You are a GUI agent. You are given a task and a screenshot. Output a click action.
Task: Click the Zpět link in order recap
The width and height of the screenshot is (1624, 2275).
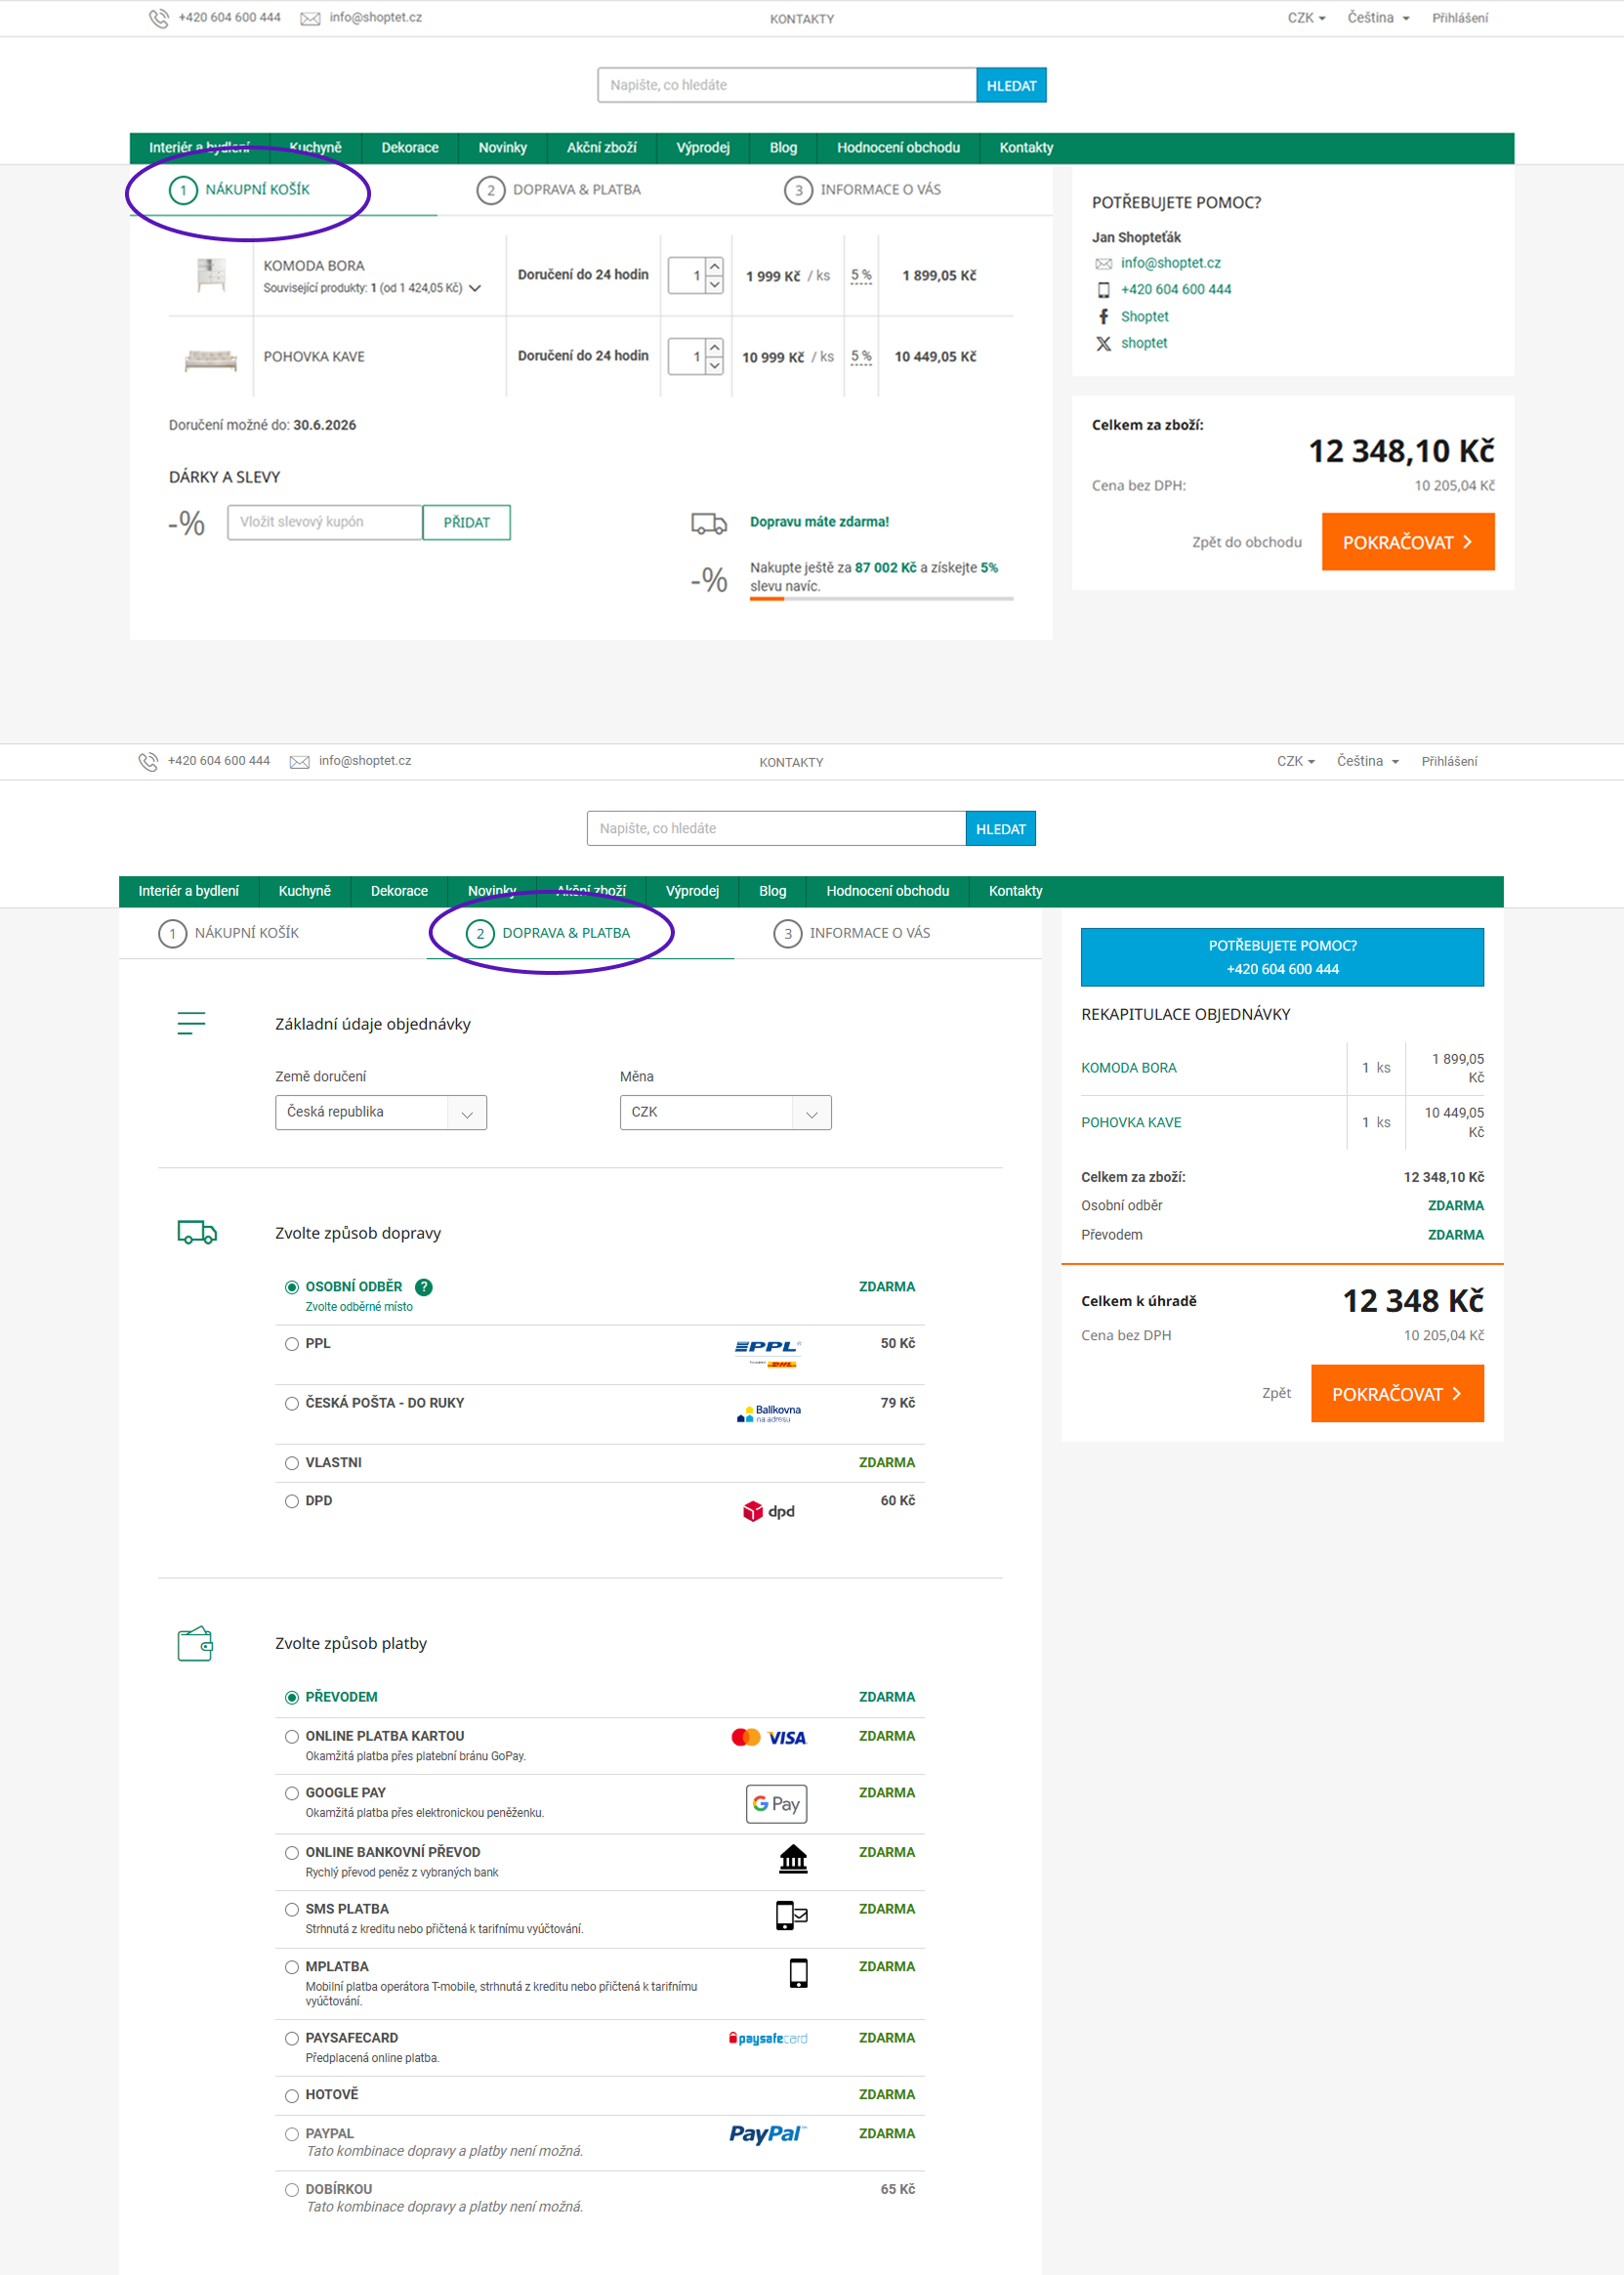click(1276, 1393)
